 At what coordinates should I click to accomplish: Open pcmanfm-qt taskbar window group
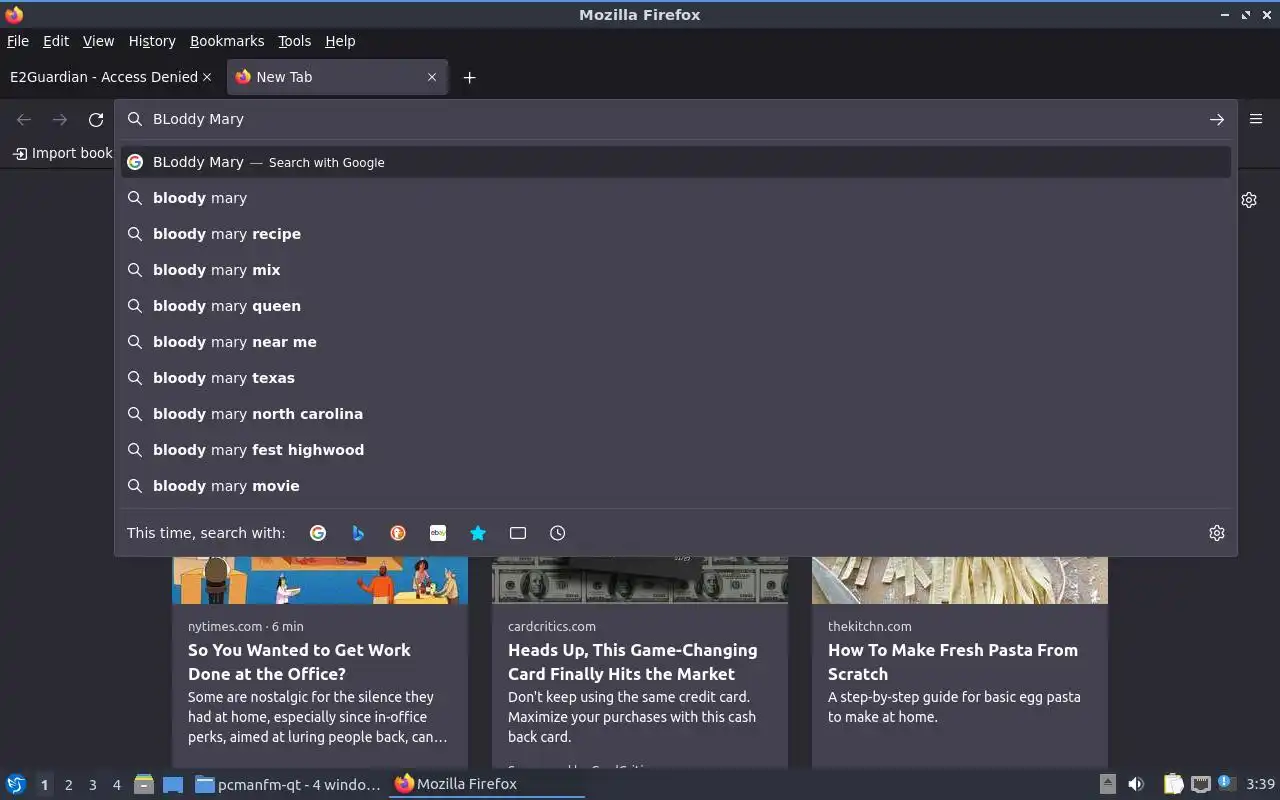coord(288,784)
